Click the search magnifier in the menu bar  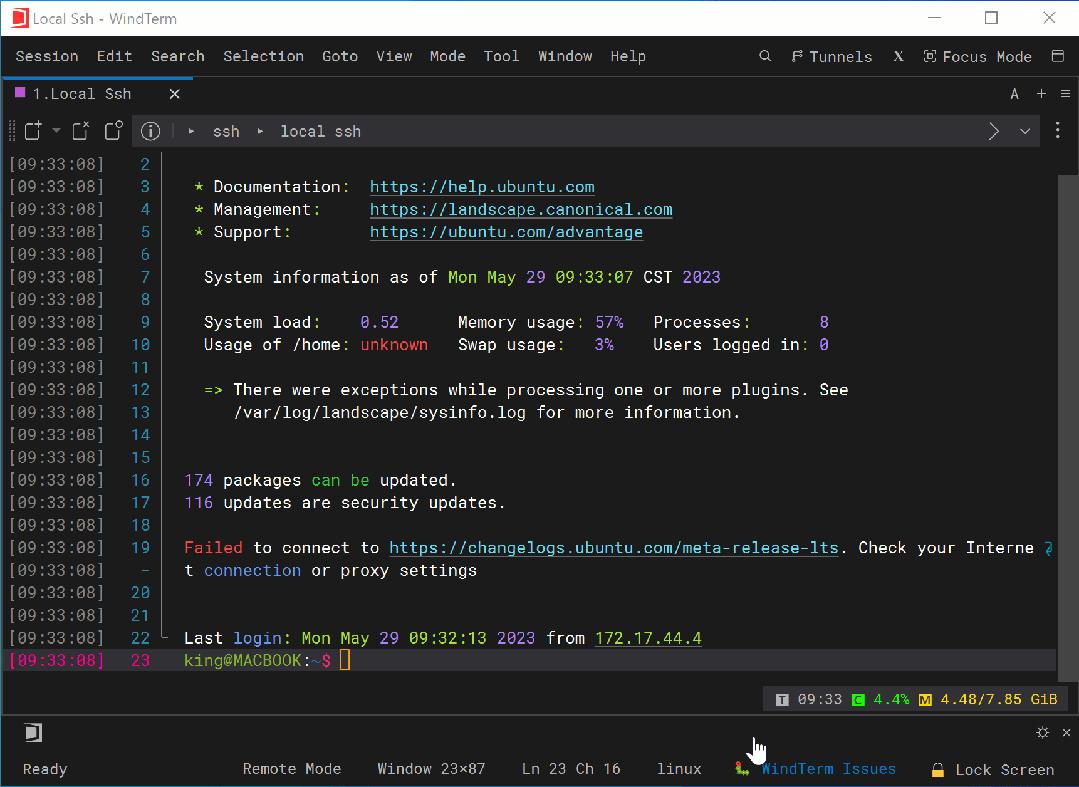[765, 57]
